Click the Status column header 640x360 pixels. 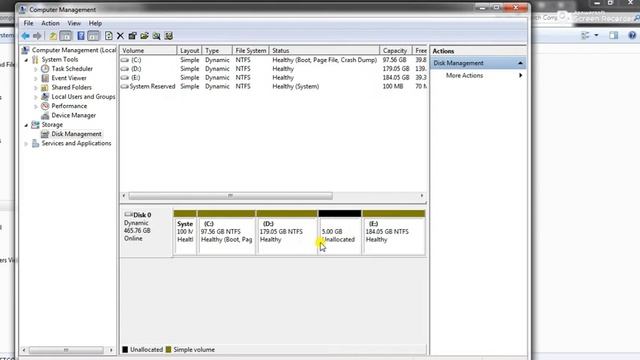pos(324,51)
